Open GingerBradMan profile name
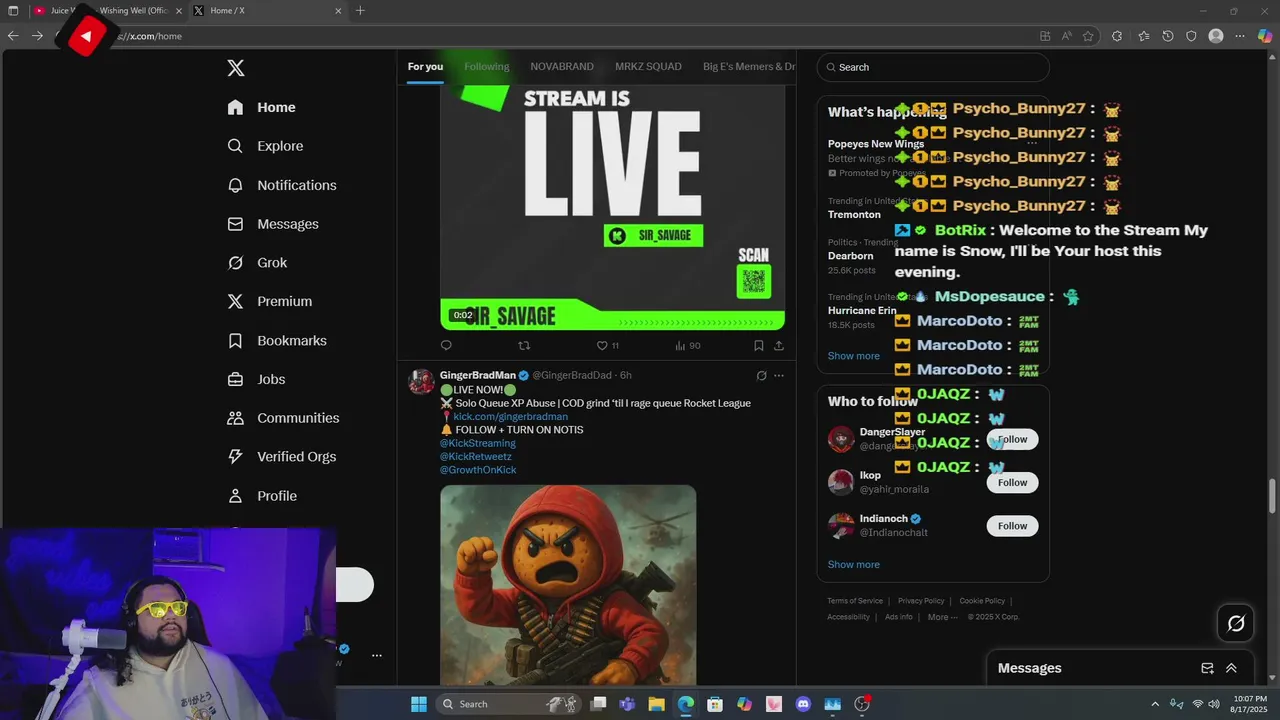Screen dimensions: 1280x720 click(x=478, y=375)
